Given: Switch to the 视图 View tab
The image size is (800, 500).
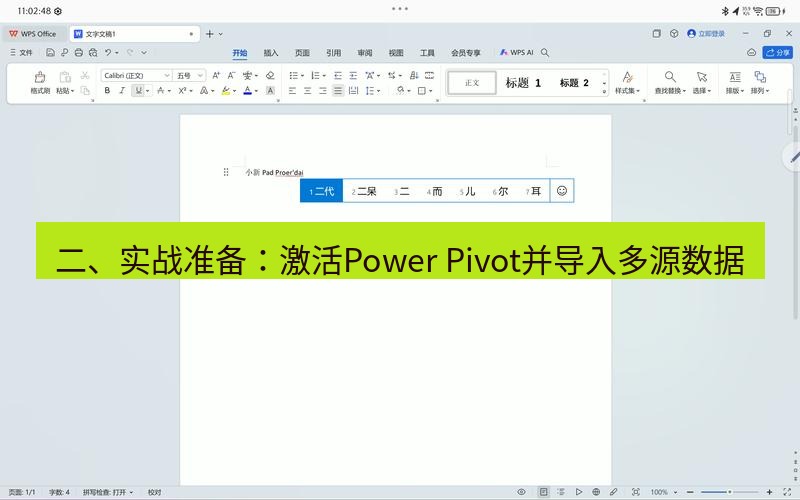Looking at the screenshot, I should [396, 53].
